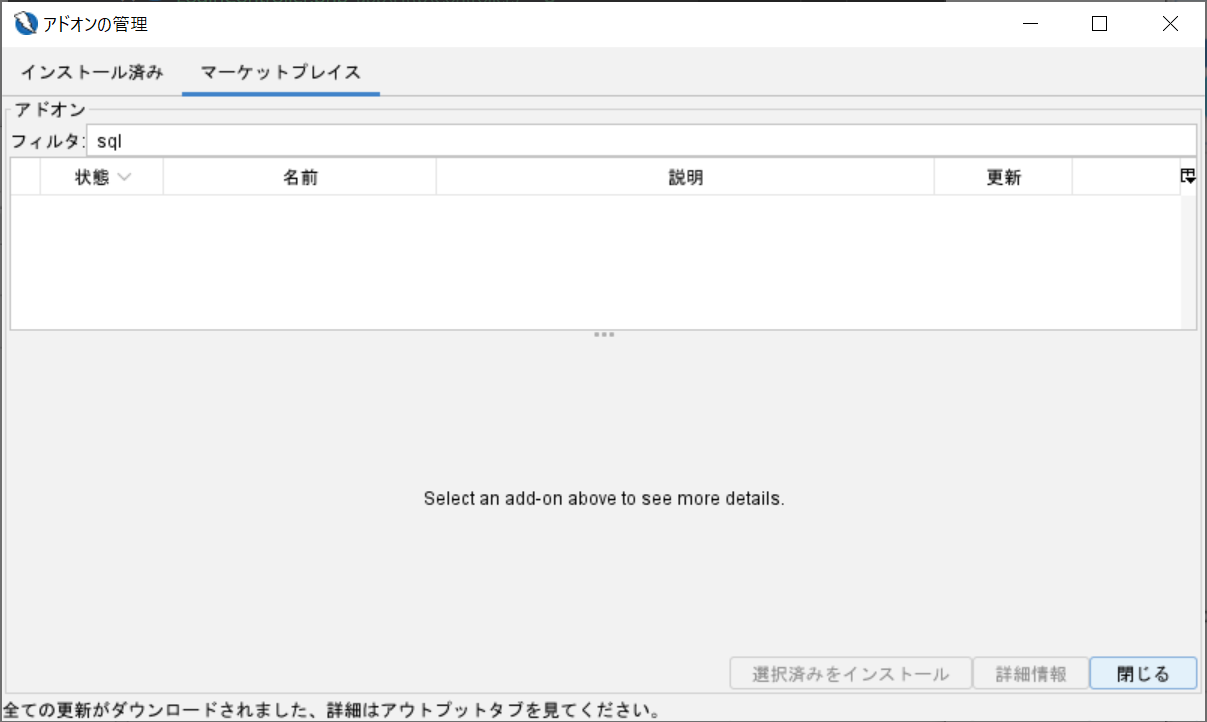Minimize the アドオンの管理 window
Viewport: 1207px width, 722px height.
click(x=1029, y=24)
